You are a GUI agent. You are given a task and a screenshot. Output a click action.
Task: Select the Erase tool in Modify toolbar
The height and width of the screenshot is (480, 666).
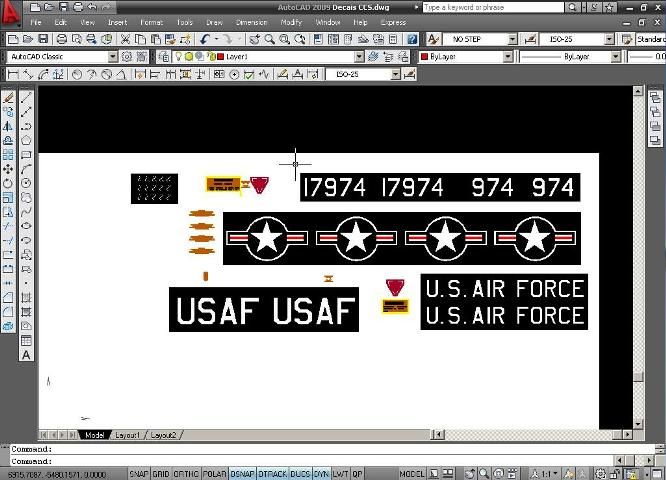(x=8, y=98)
